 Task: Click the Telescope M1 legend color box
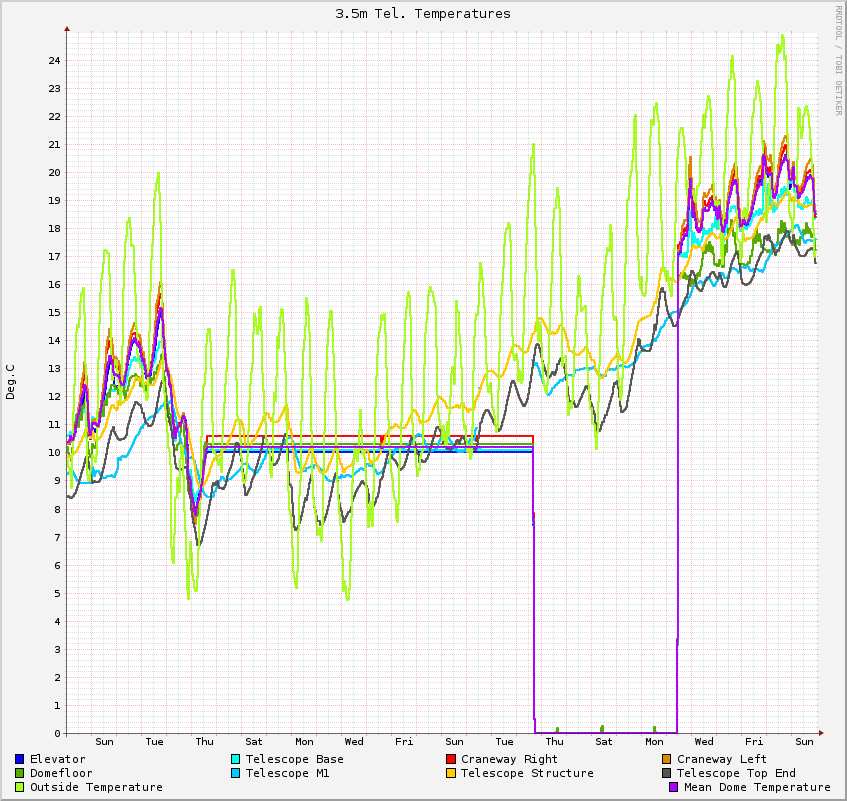click(236, 773)
